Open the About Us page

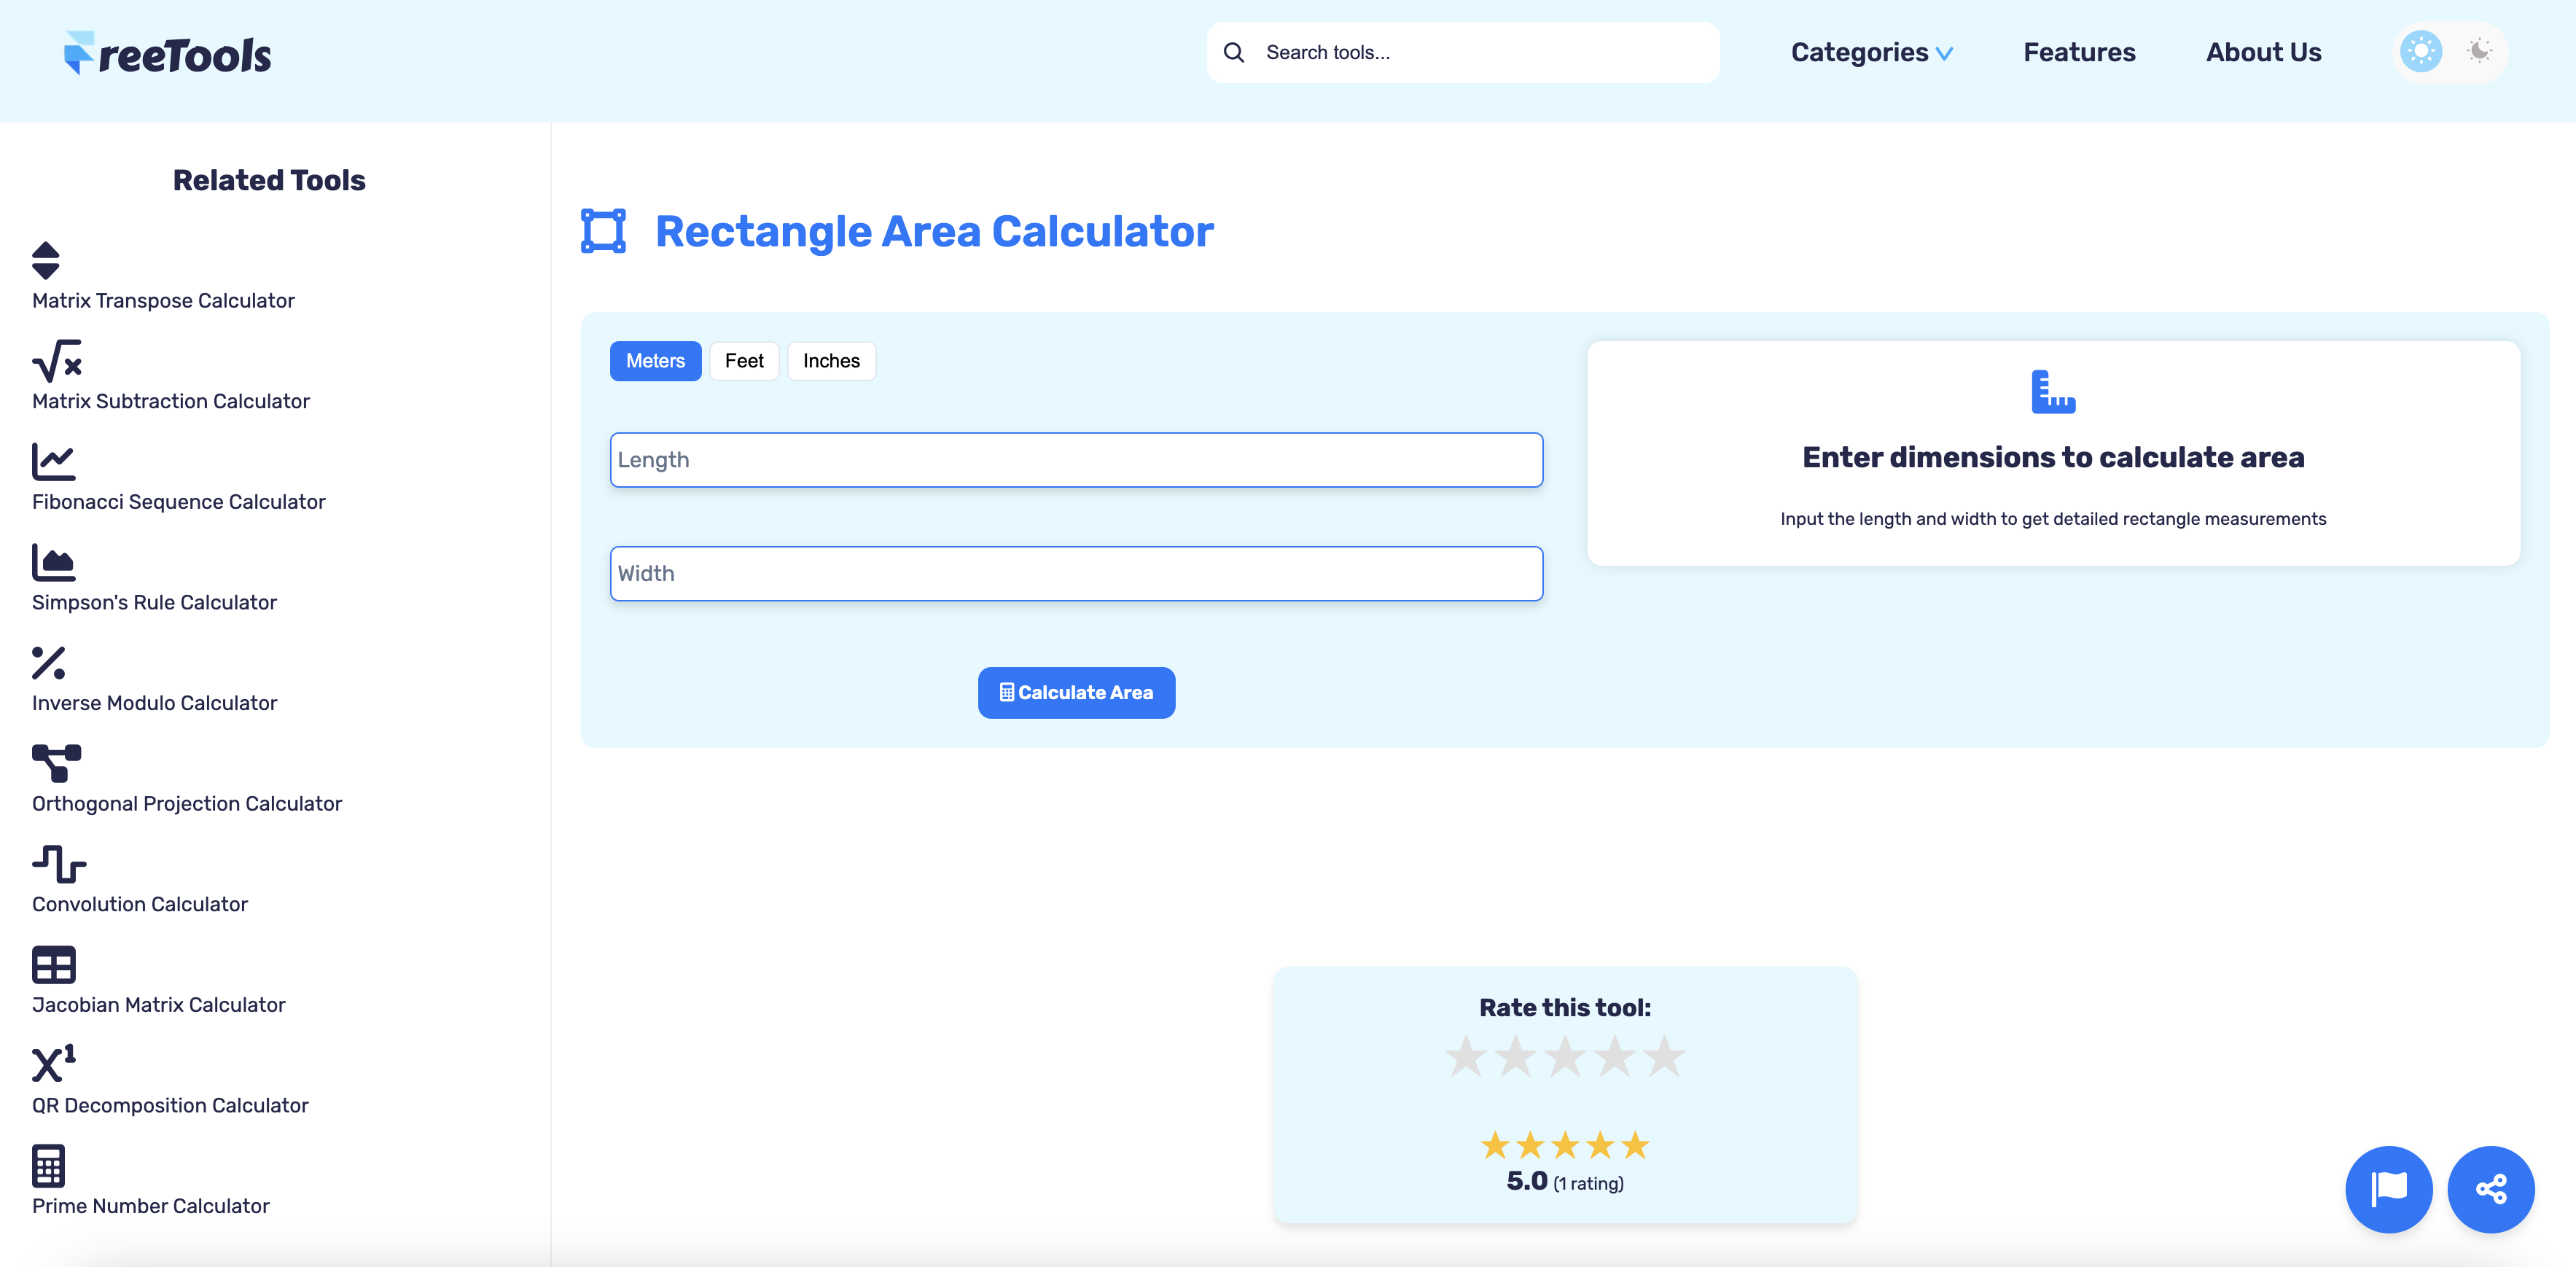(x=2263, y=52)
